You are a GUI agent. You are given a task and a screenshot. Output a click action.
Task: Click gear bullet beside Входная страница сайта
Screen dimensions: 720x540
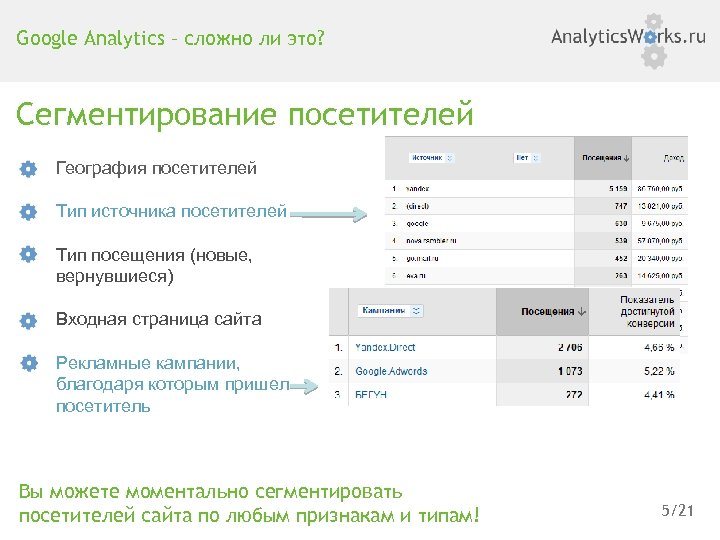pos(28,320)
